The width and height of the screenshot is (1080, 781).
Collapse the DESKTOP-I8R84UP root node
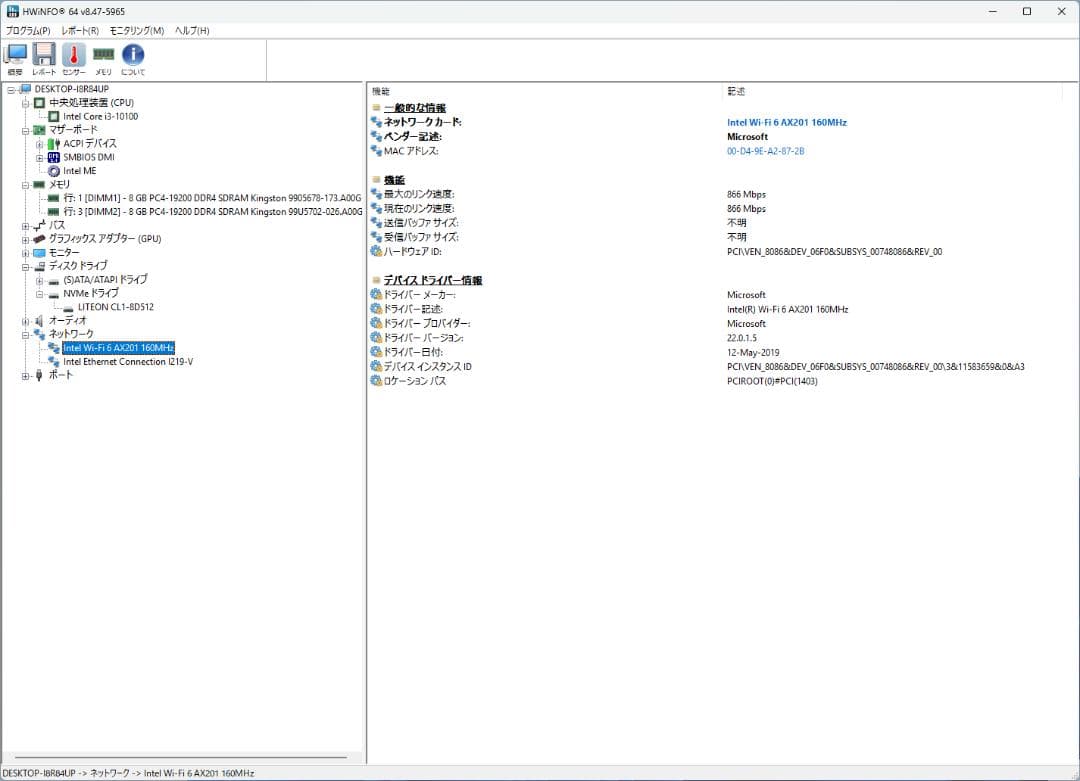coord(11,90)
